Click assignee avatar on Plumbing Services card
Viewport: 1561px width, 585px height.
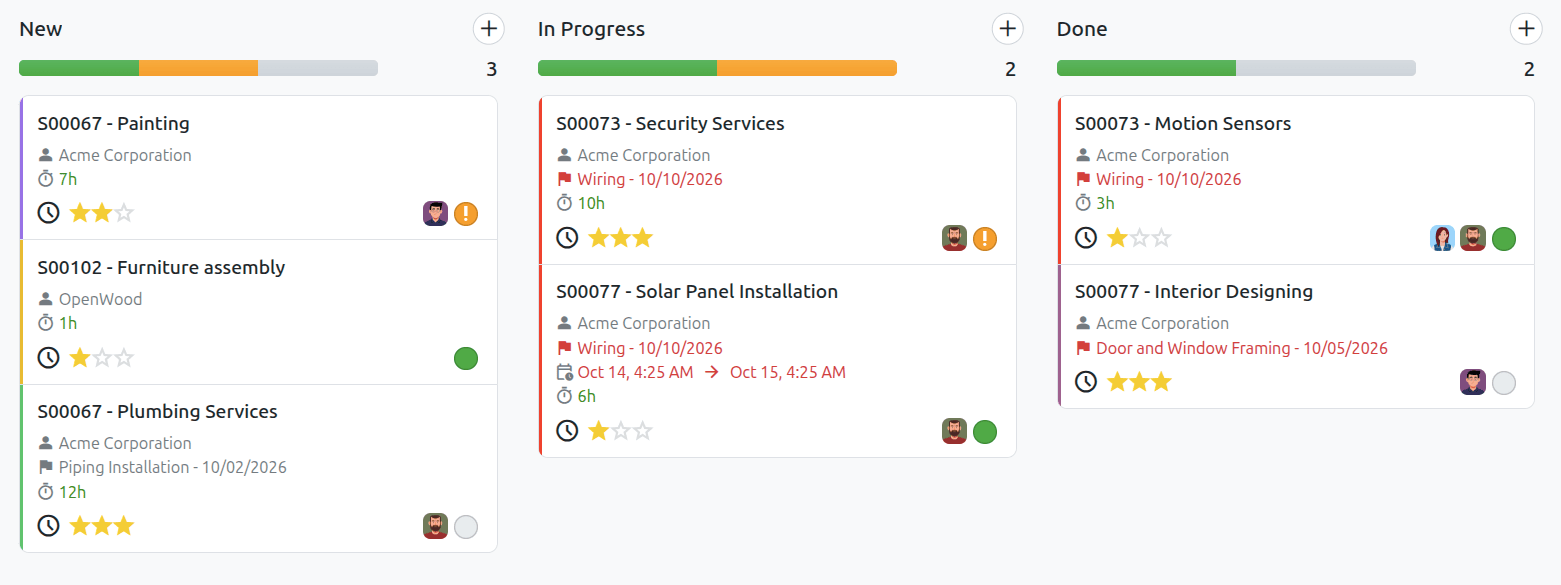(435, 526)
